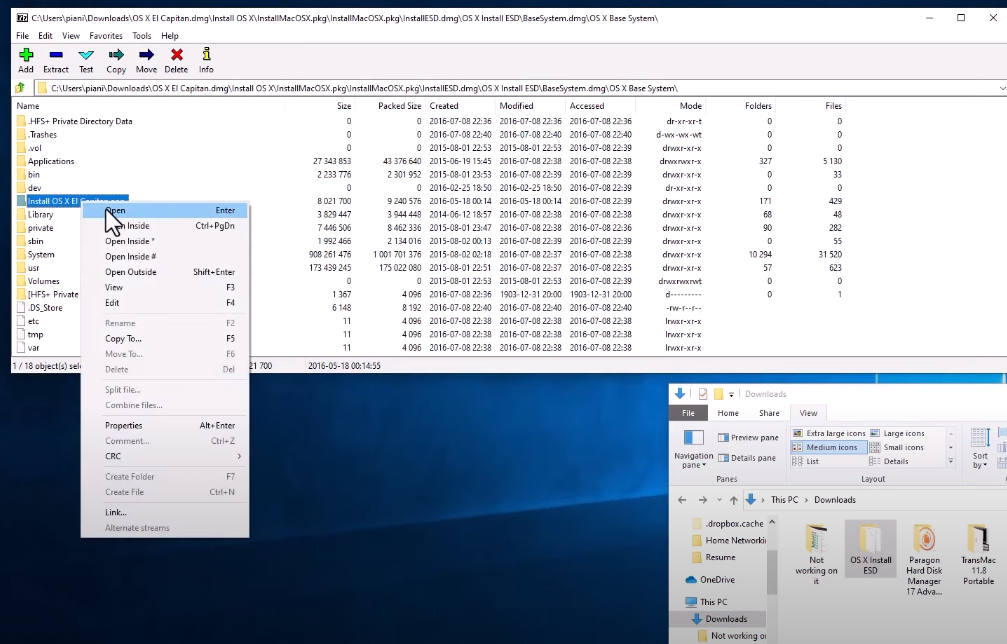Open the OS X Install ESD folder thumbnail

(870, 549)
